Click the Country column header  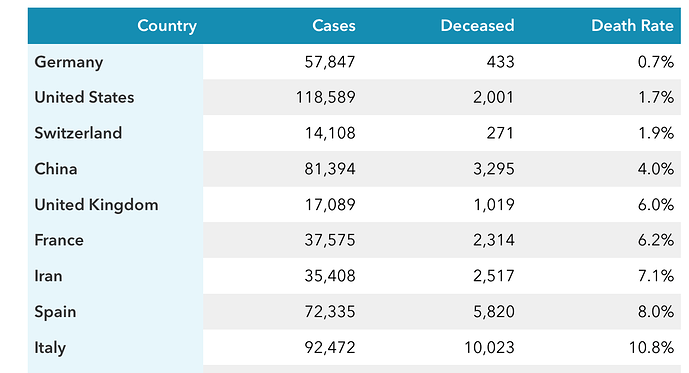(167, 26)
